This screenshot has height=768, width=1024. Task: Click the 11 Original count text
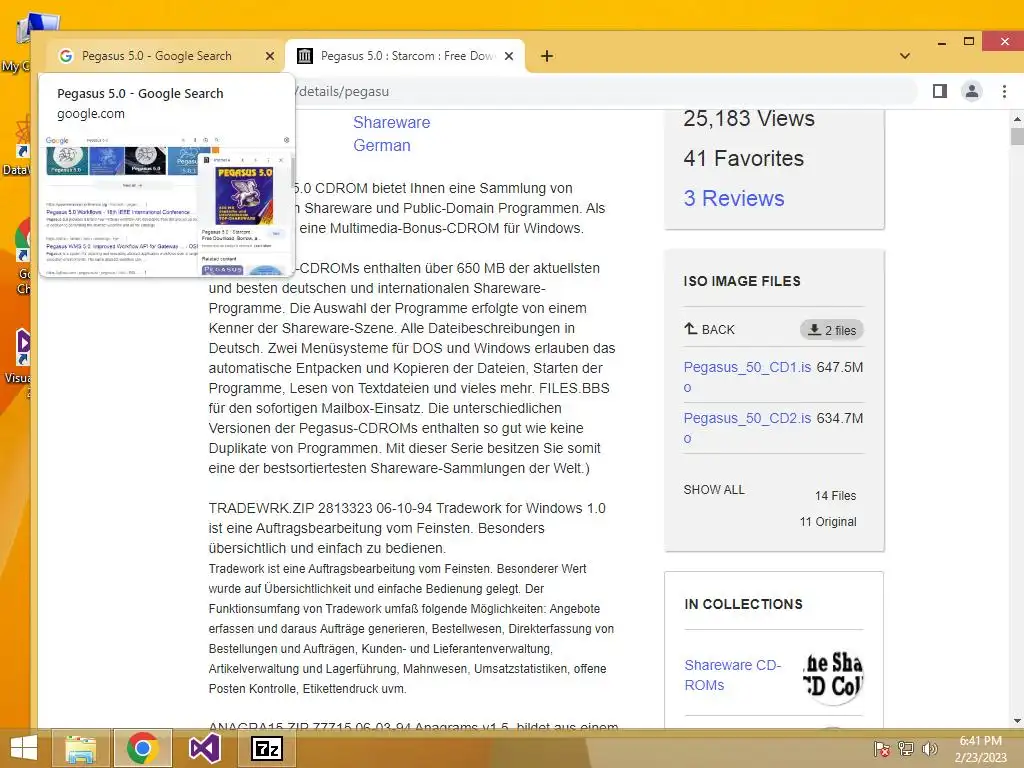tap(828, 522)
